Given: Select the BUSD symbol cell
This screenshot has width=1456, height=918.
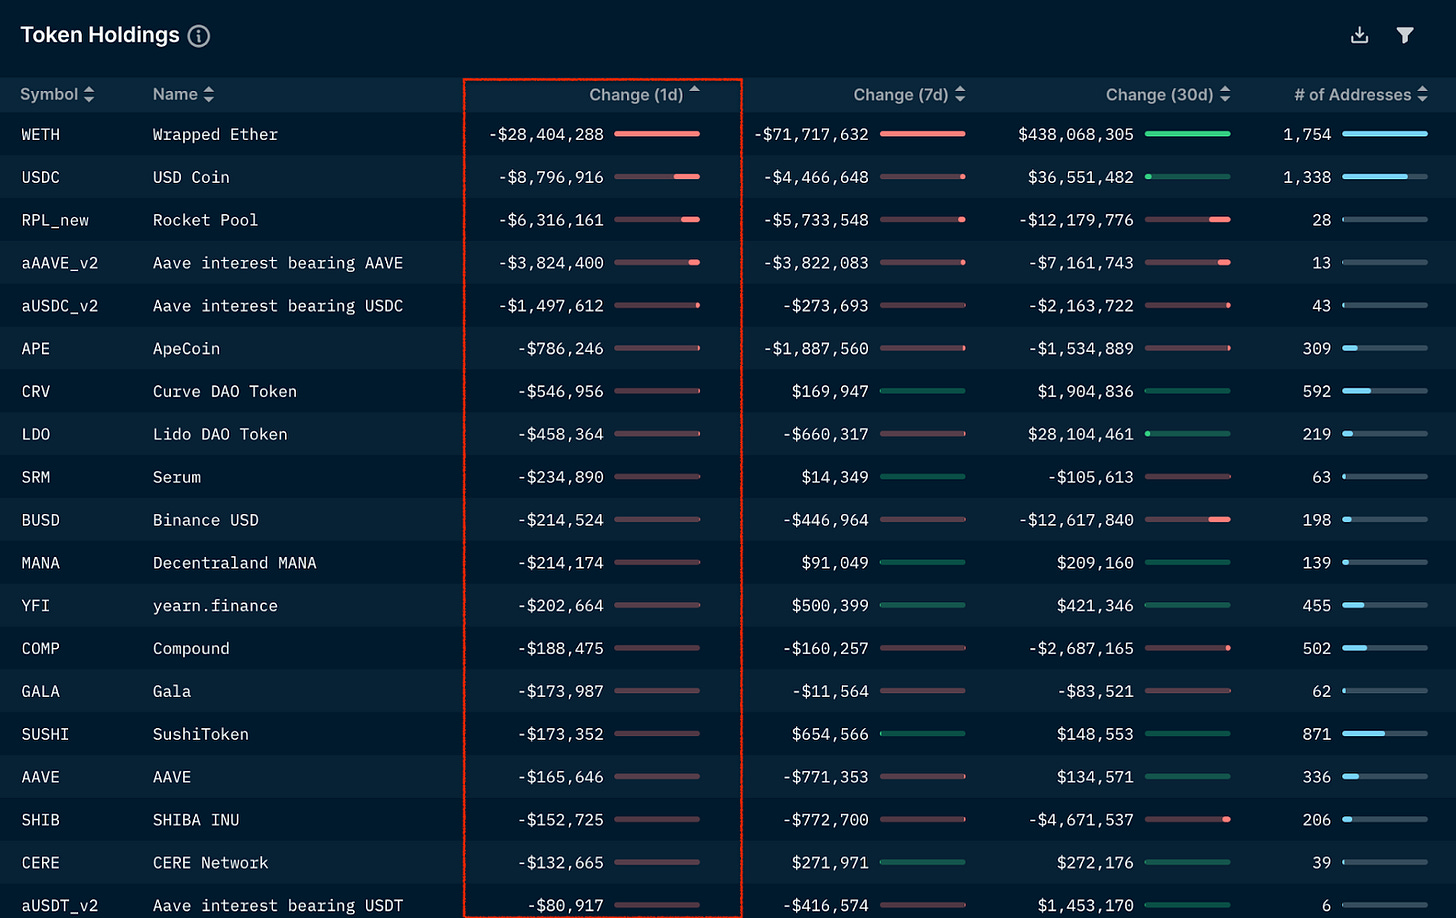Looking at the screenshot, I should tap(41, 520).
